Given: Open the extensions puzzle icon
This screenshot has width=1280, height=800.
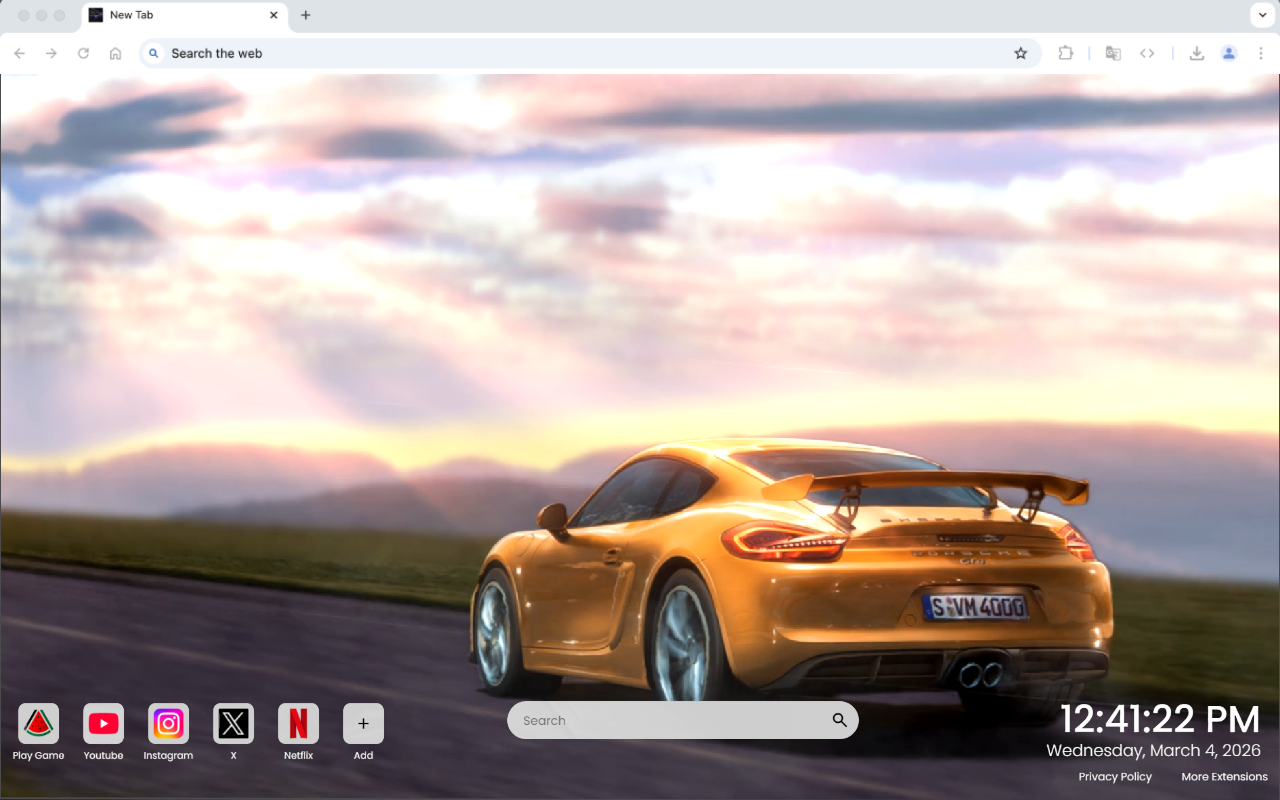Looking at the screenshot, I should coord(1065,53).
